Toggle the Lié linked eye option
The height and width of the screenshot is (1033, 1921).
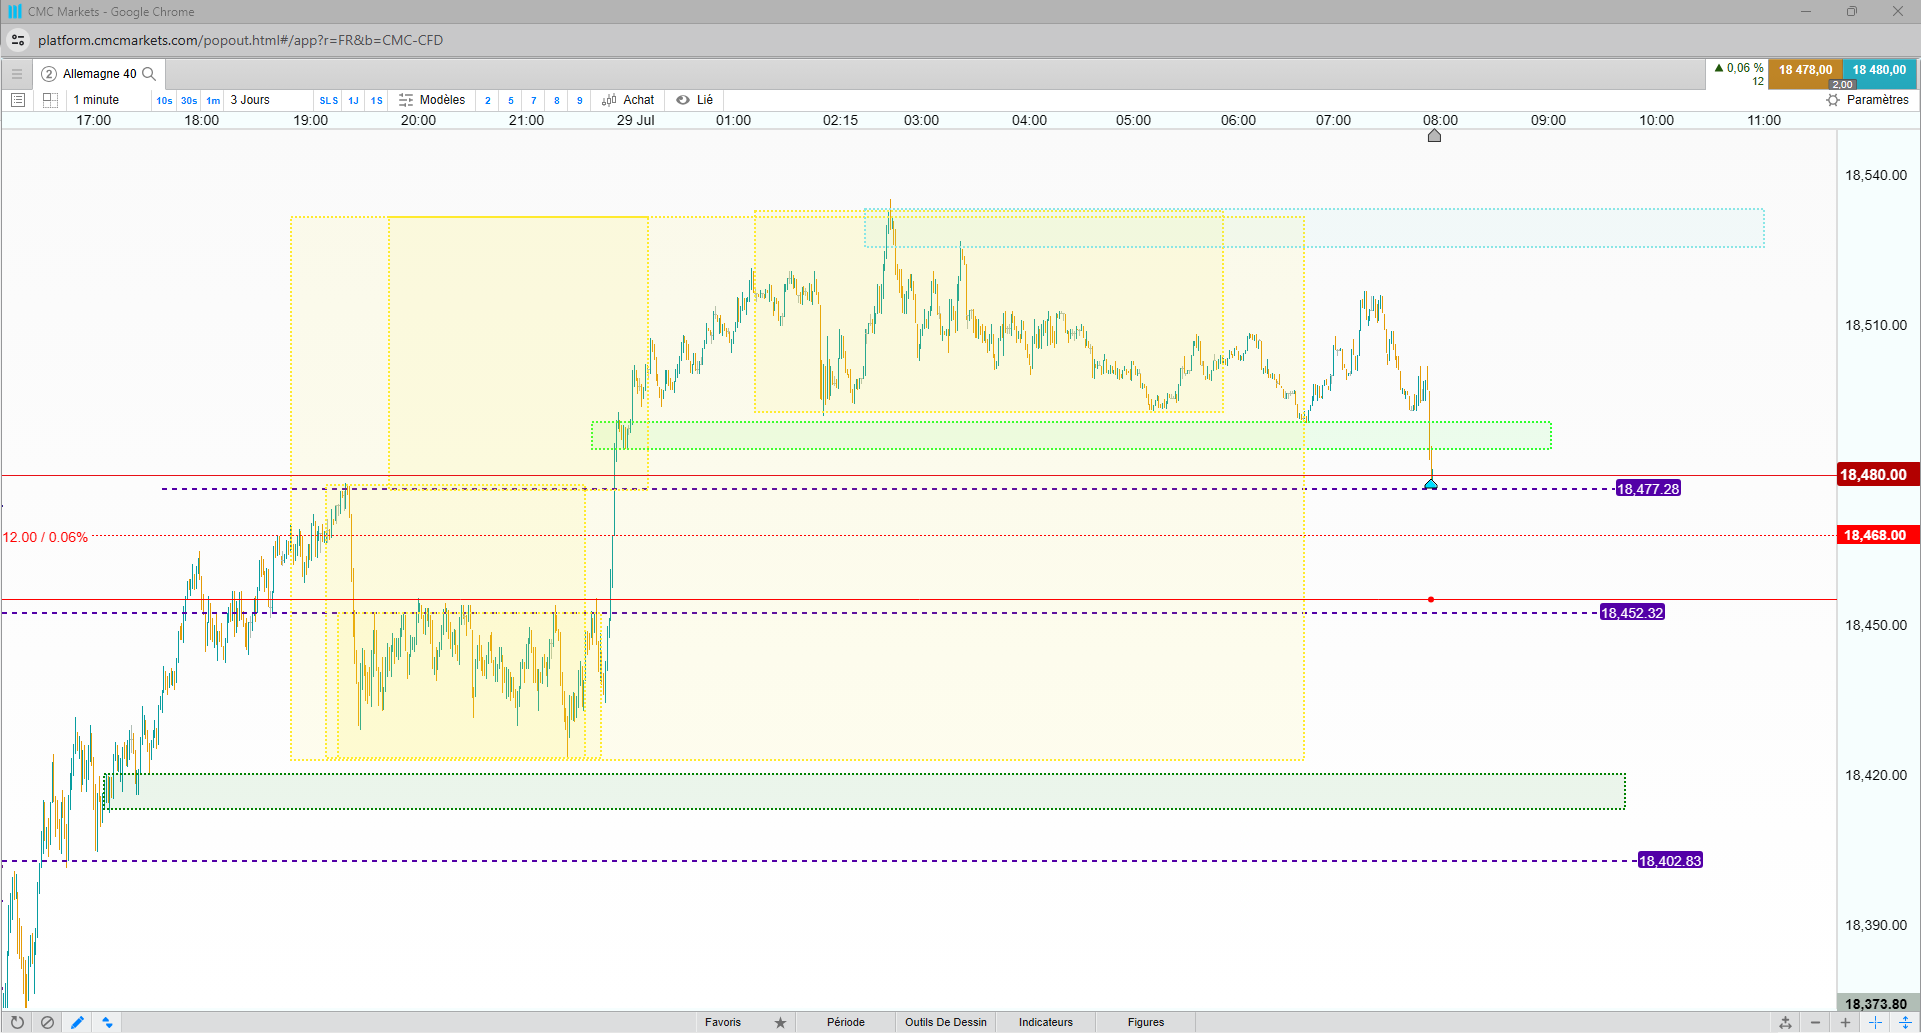coord(694,100)
